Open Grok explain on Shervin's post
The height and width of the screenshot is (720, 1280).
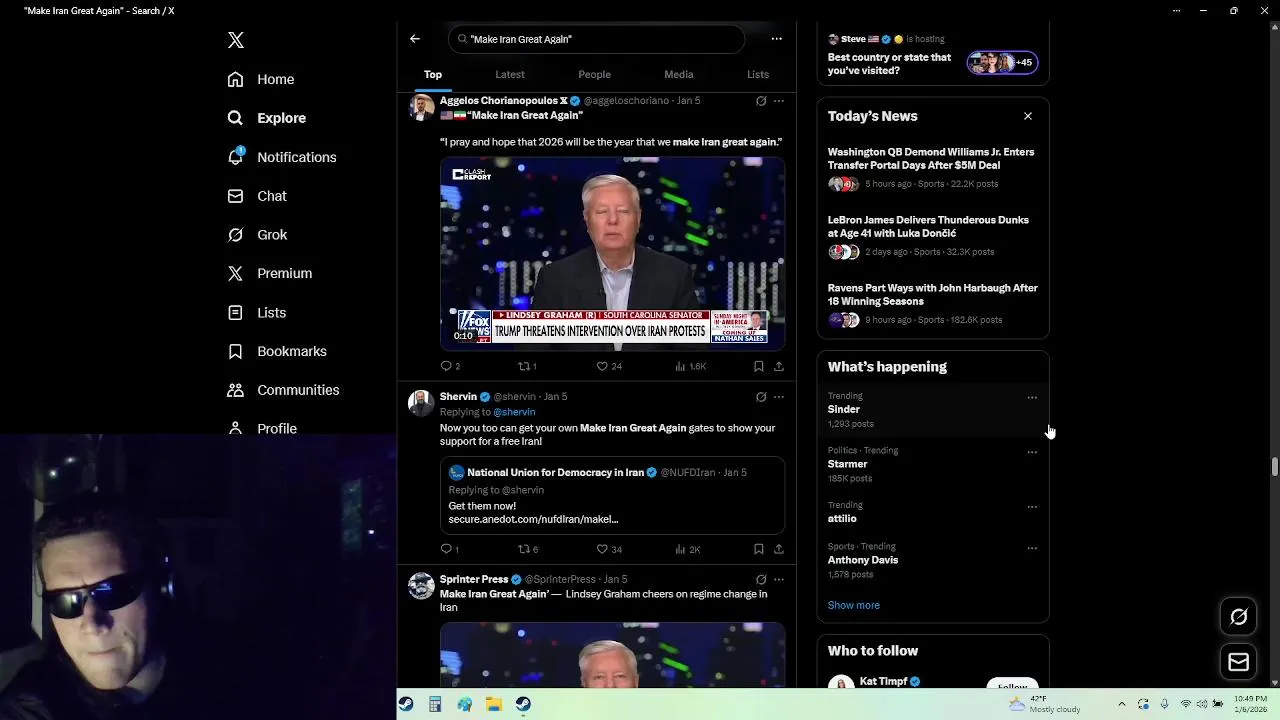pos(761,397)
